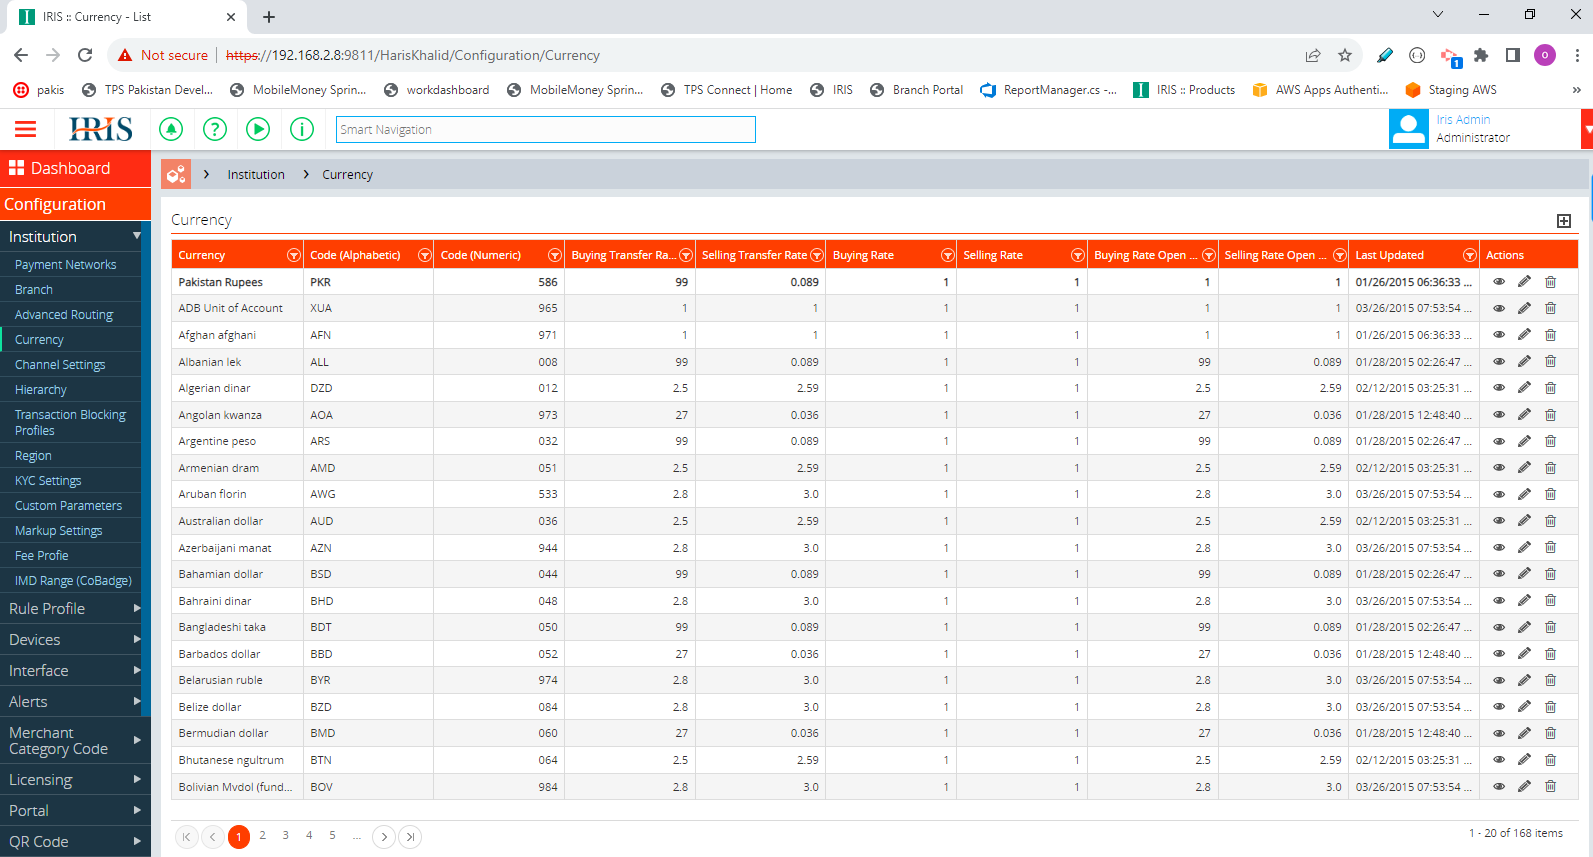Delete the Afghan afghani row via trash icon
The height and width of the screenshot is (857, 1593).
point(1550,335)
